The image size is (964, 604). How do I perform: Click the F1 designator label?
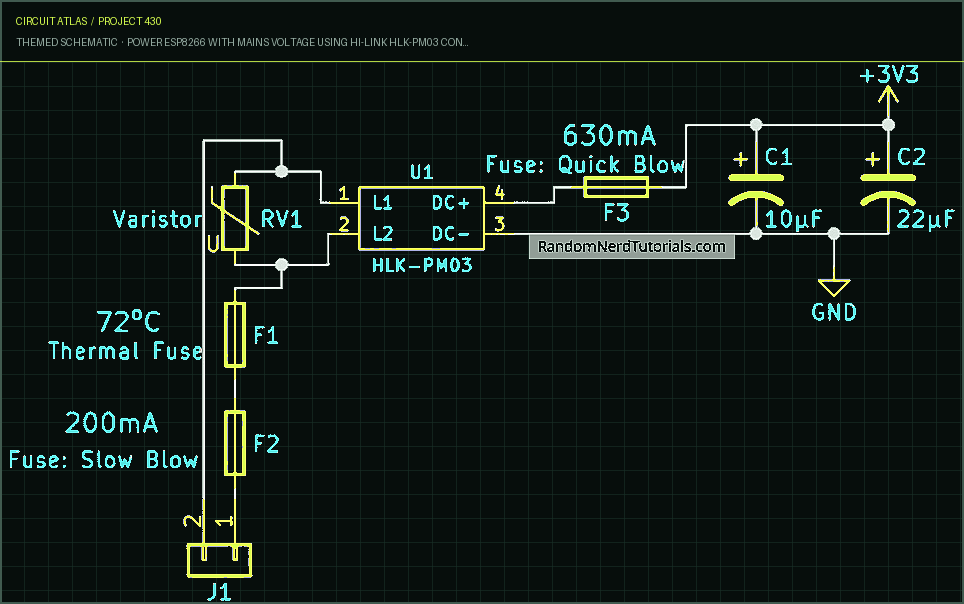[266, 335]
